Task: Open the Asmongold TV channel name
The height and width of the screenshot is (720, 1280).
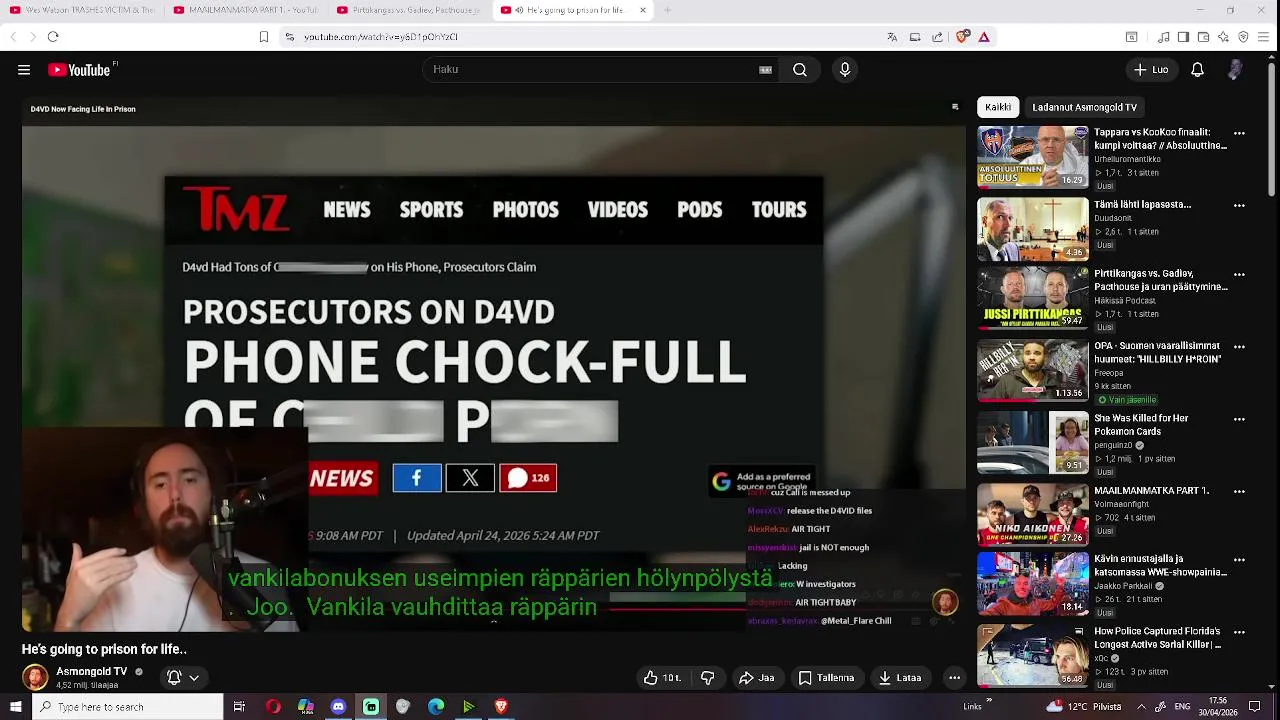Action: pyautogui.click(x=92, y=672)
